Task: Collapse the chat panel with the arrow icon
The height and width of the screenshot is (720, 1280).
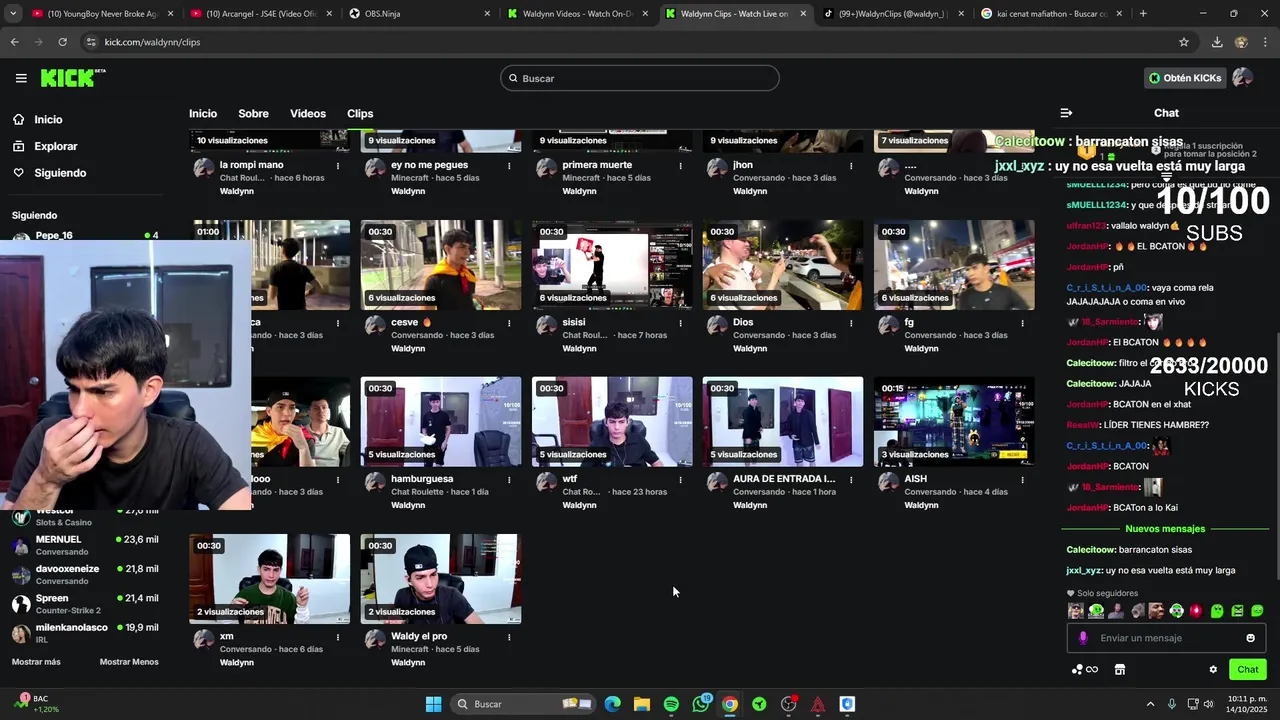Action: pyautogui.click(x=1066, y=113)
